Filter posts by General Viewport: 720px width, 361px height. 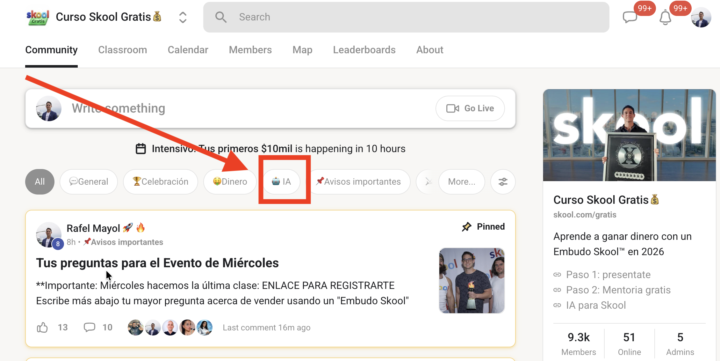pos(89,181)
